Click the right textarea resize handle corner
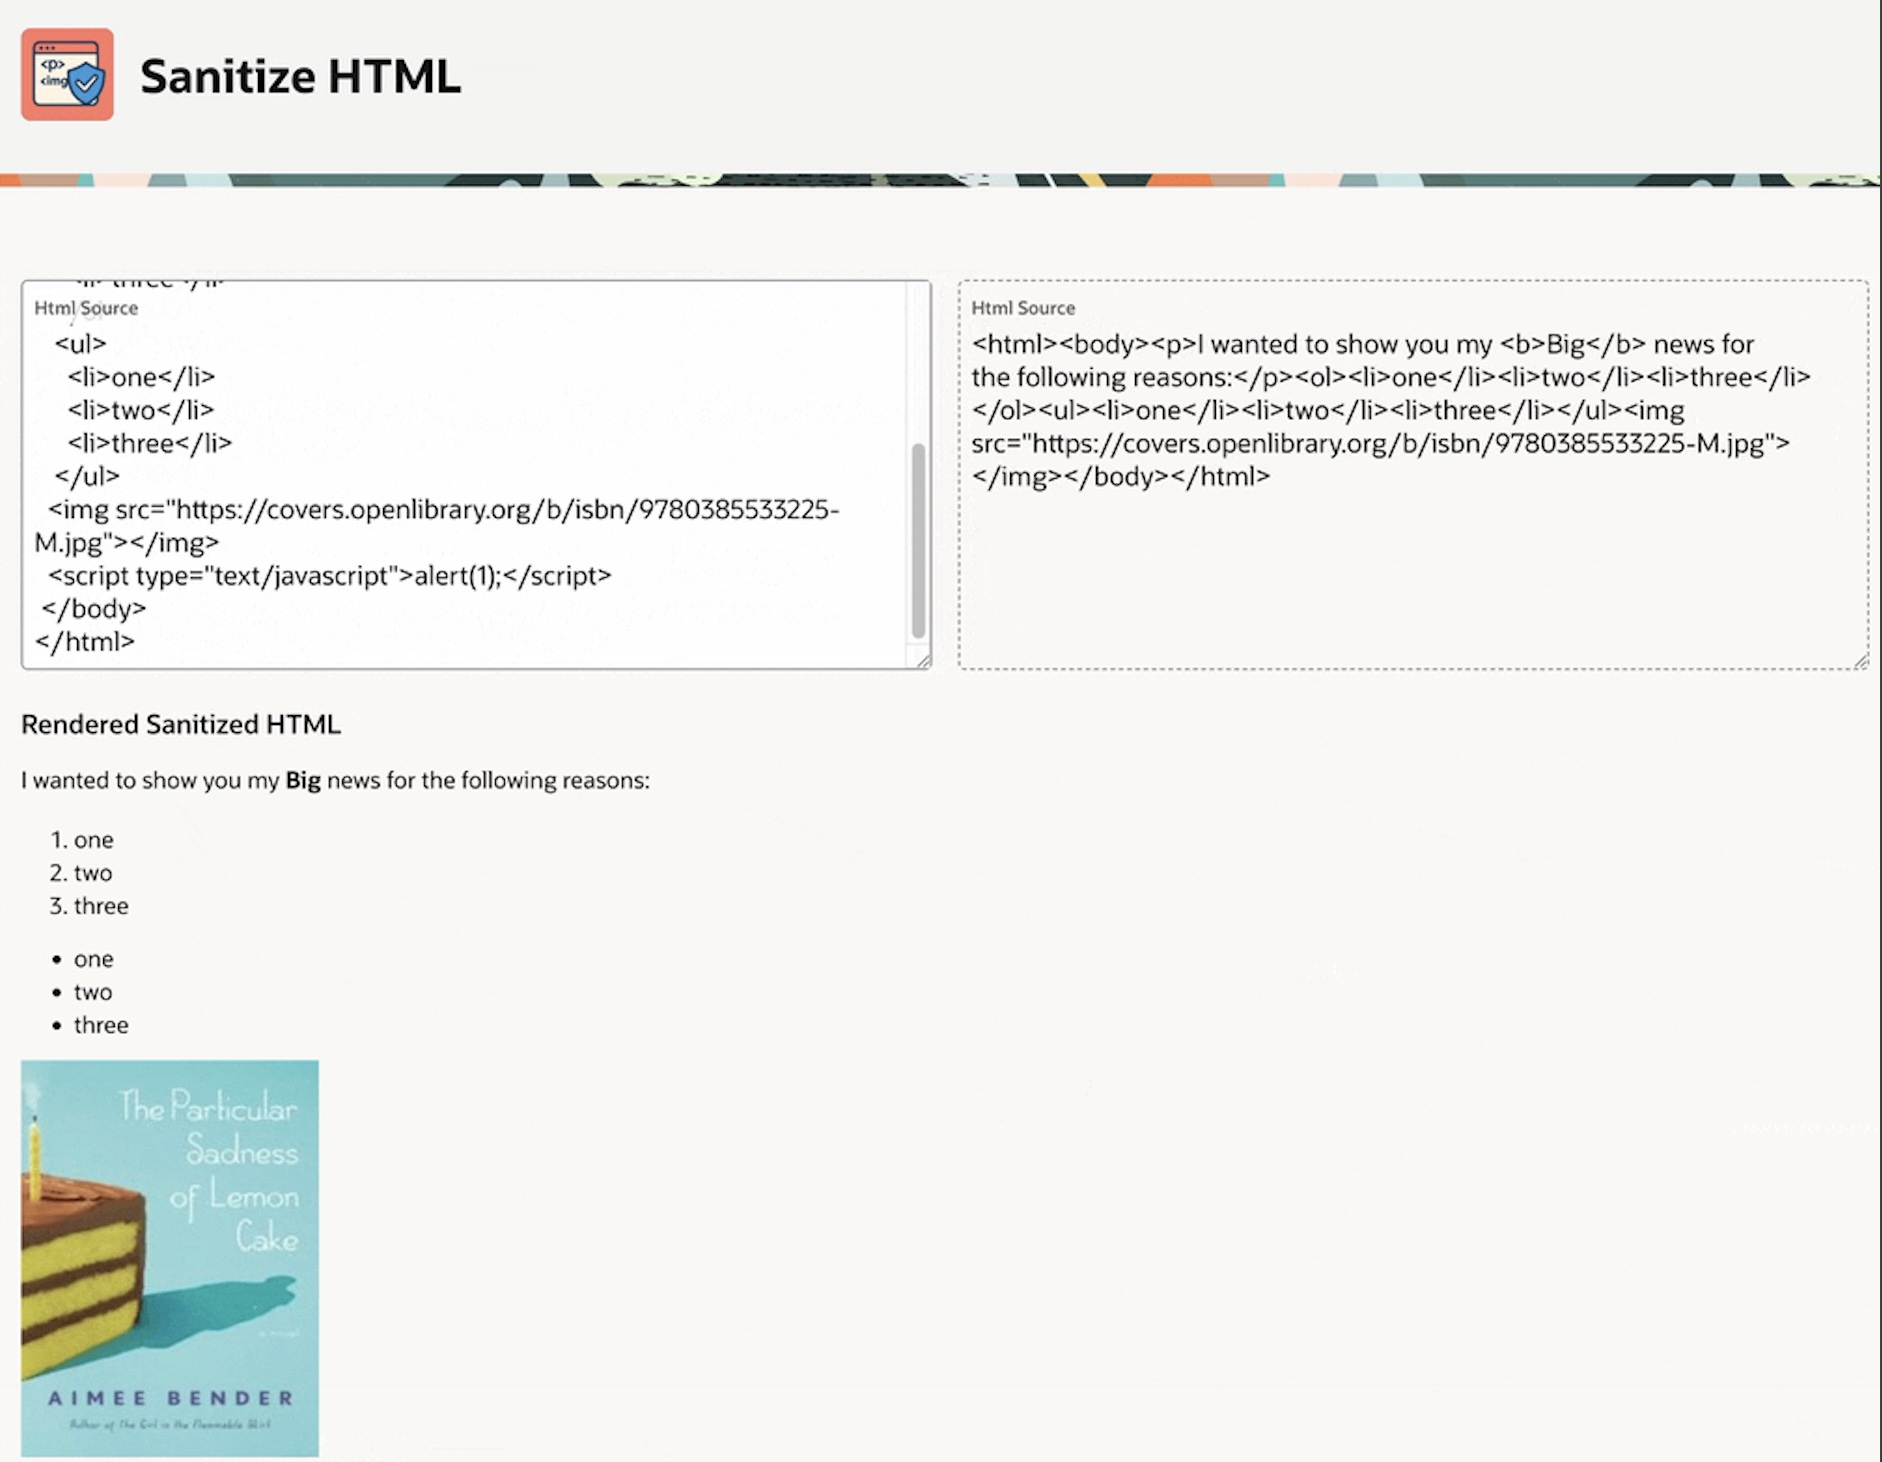1882x1462 pixels. point(1860,661)
